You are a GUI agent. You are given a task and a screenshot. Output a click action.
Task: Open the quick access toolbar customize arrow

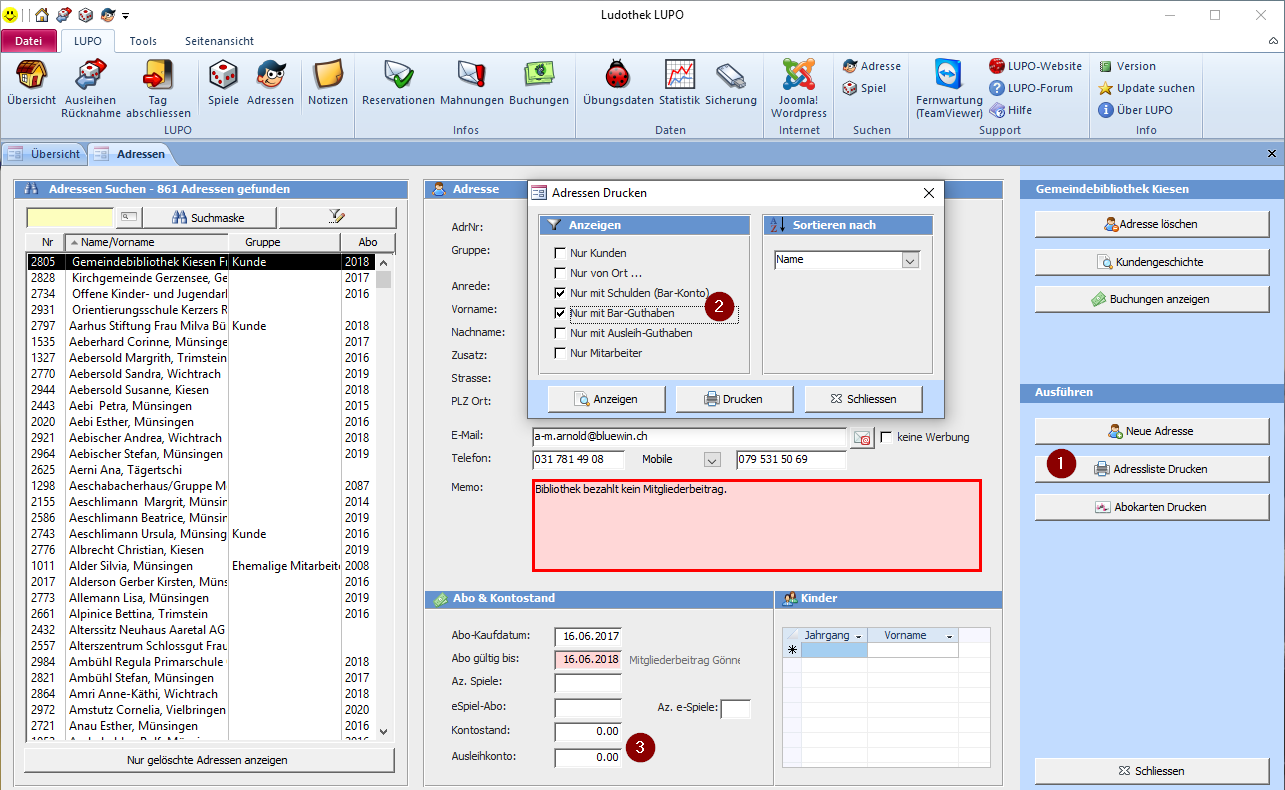(x=125, y=16)
